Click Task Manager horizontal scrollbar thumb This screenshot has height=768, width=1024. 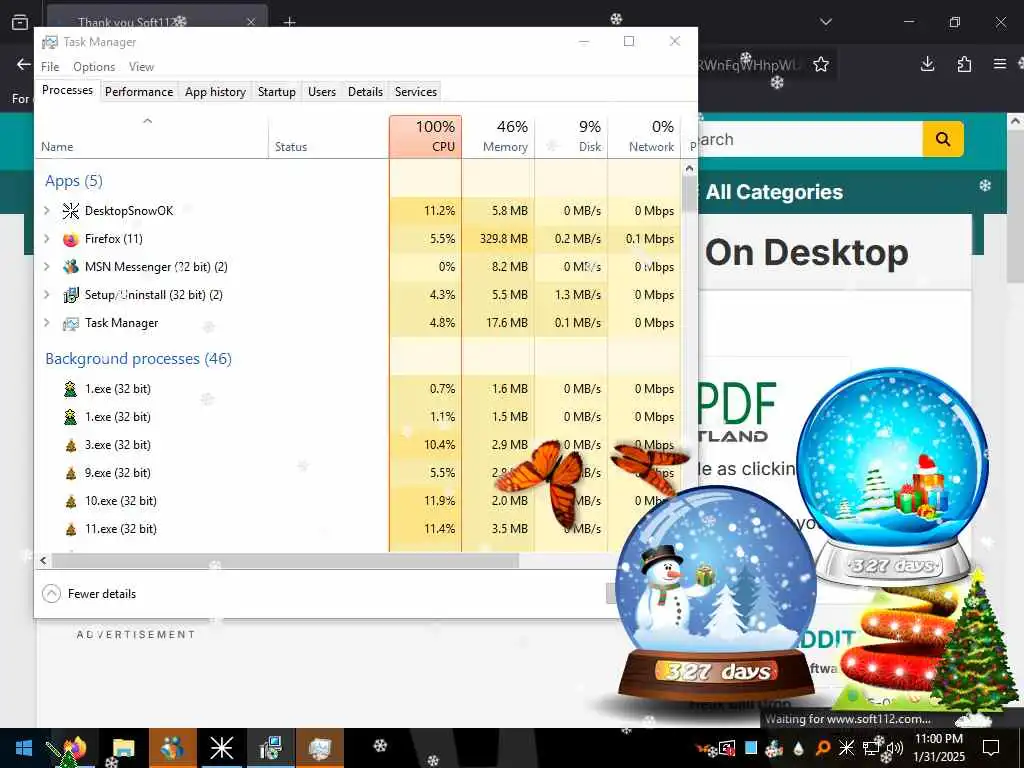tap(285, 560)
